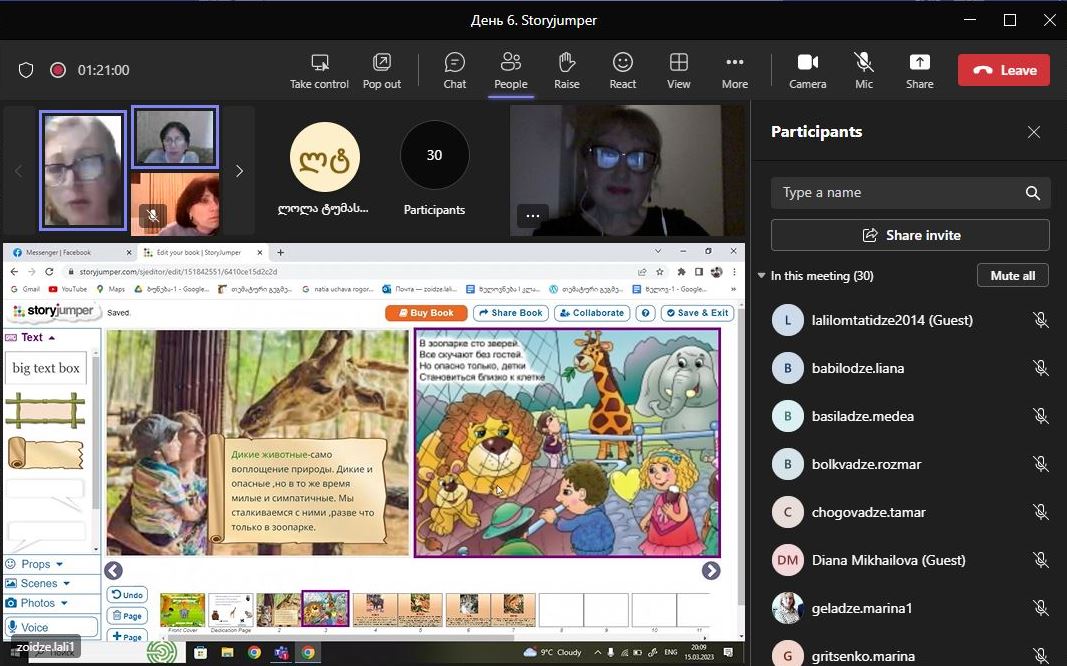Toggle mic icon for geladze.marina1
This screenshot has height=666, width=1067.
pos(1040,608)
